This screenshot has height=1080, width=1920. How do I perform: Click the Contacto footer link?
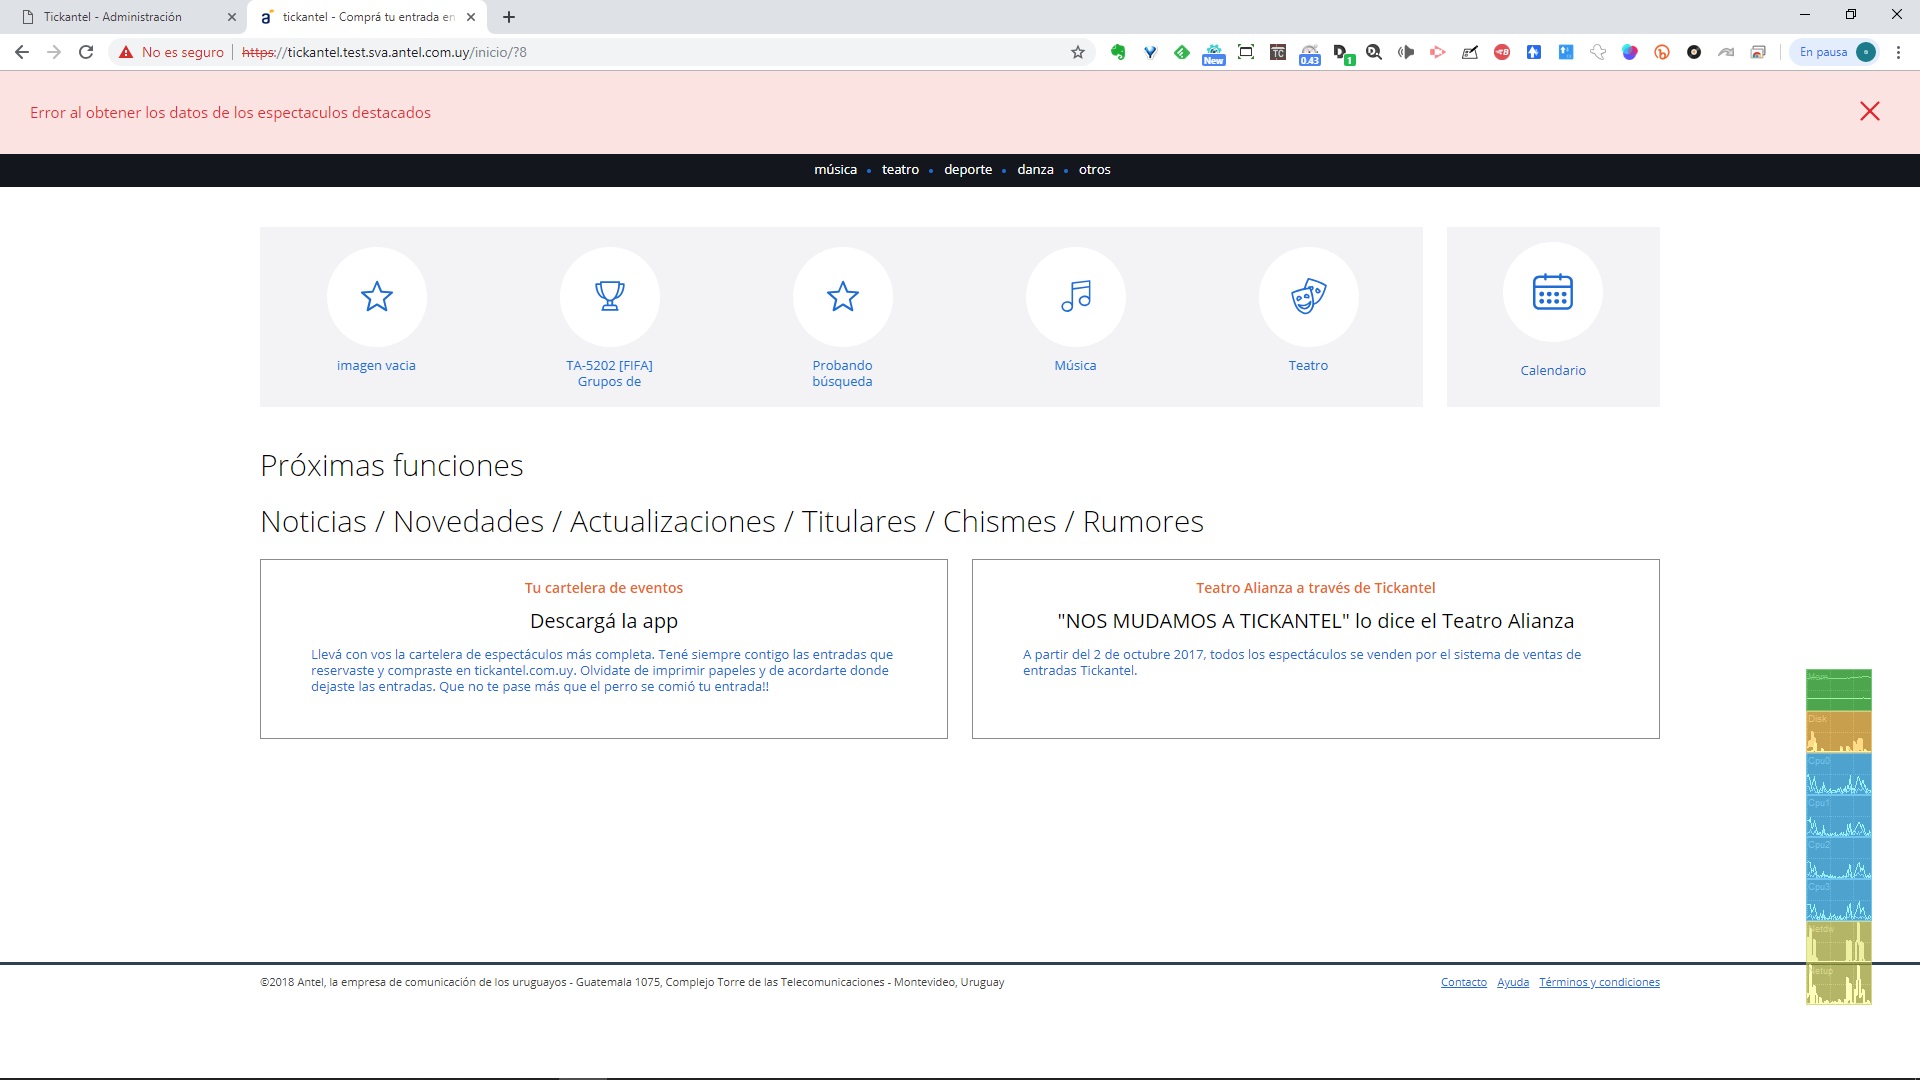tap(1463, 982)
